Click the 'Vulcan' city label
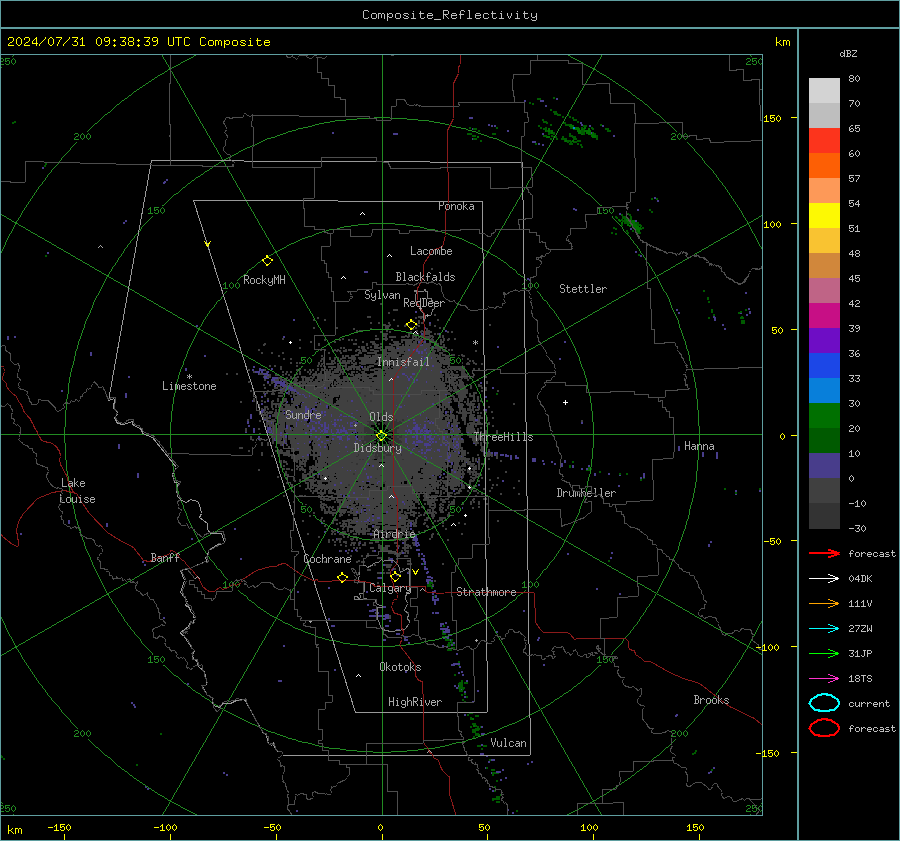The width and height of the screenshot is (900, 841). pos(508,743)
